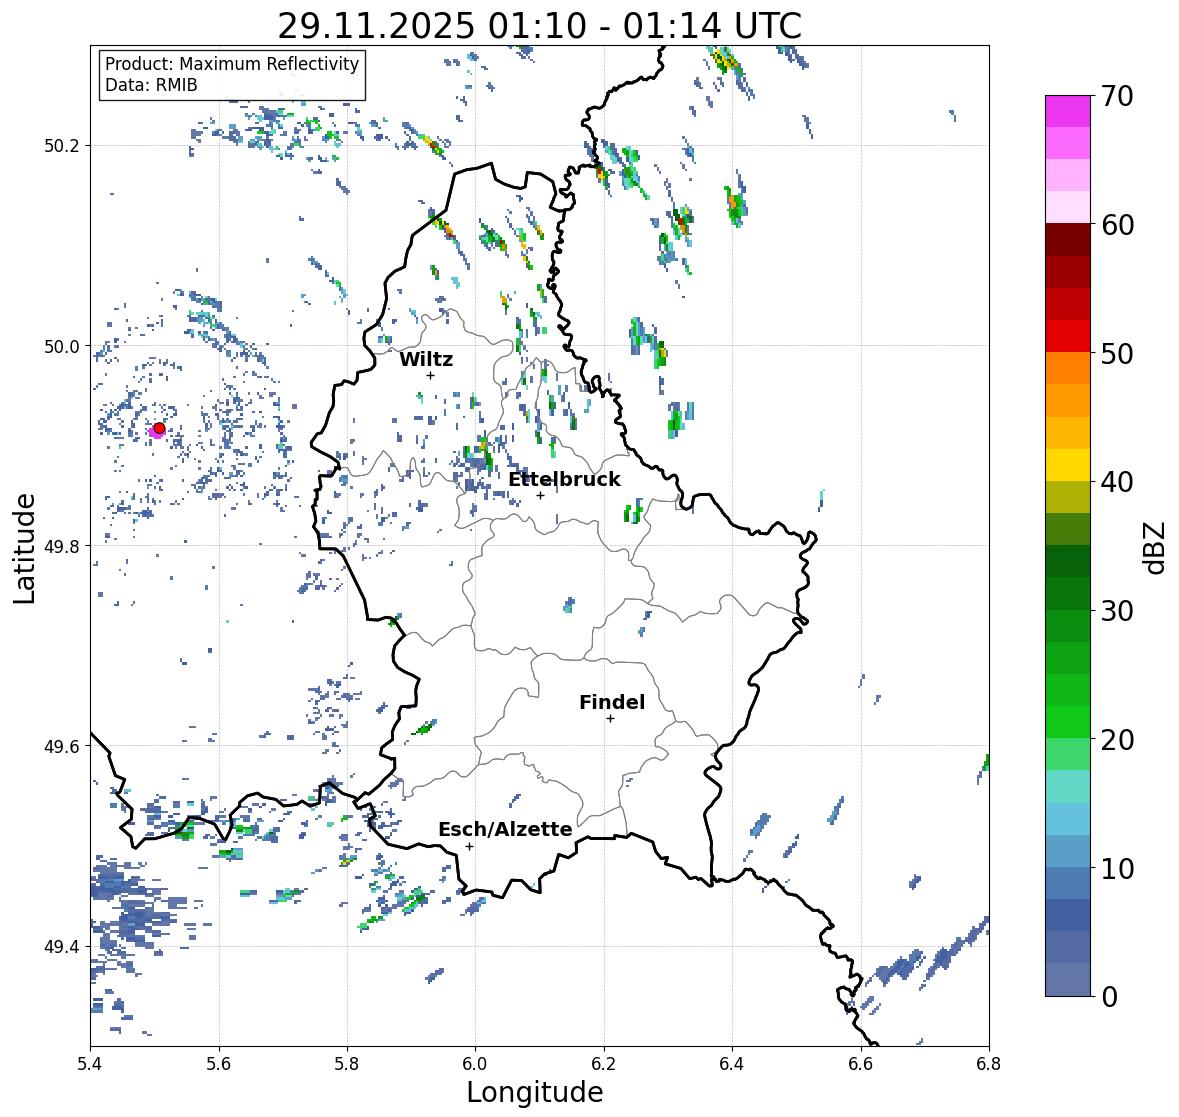Click the Findel cross marker
The height and width of the screenshot is (1117, 1179).
coord(610,719)
